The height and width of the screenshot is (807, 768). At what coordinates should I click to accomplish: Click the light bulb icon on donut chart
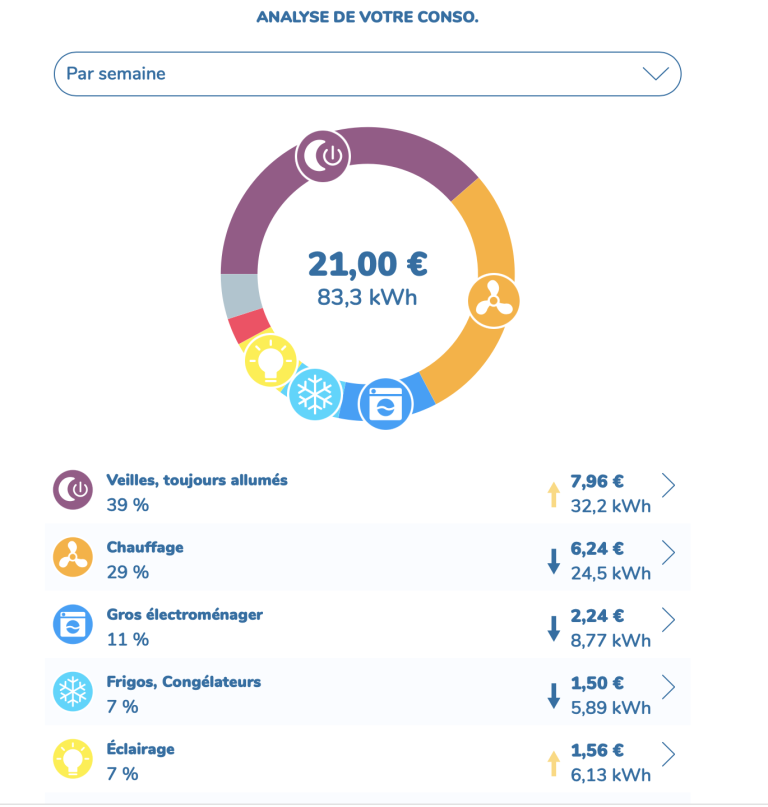click(271, 361)
